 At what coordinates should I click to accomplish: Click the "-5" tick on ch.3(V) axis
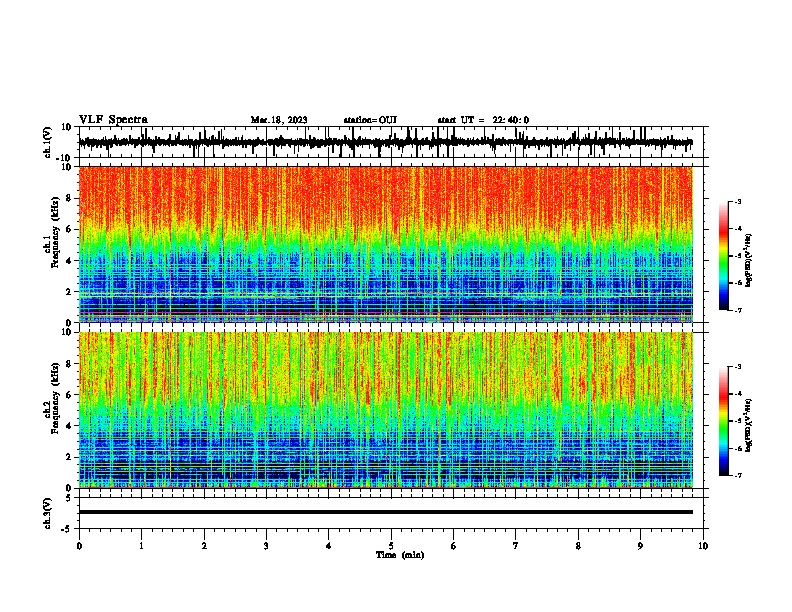pyautogui.click(x=67, y=529)
